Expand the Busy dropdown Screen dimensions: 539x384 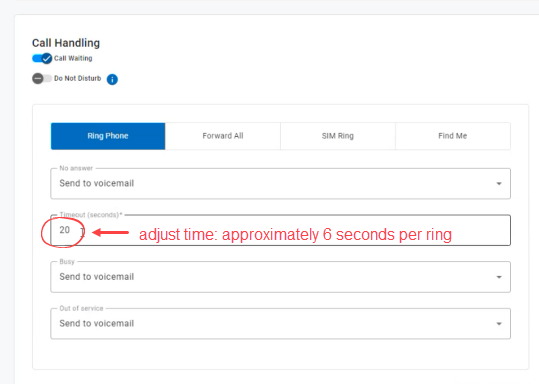pos(280,277)
